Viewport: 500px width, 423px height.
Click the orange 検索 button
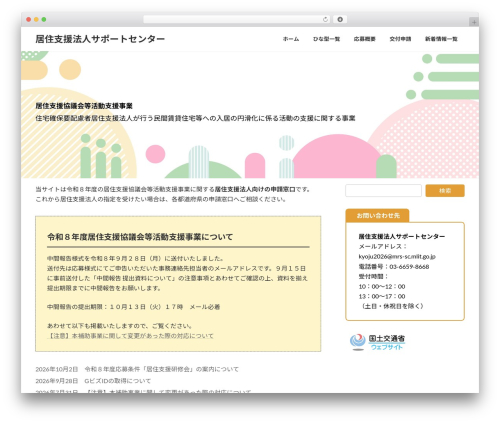coord(445,191)
